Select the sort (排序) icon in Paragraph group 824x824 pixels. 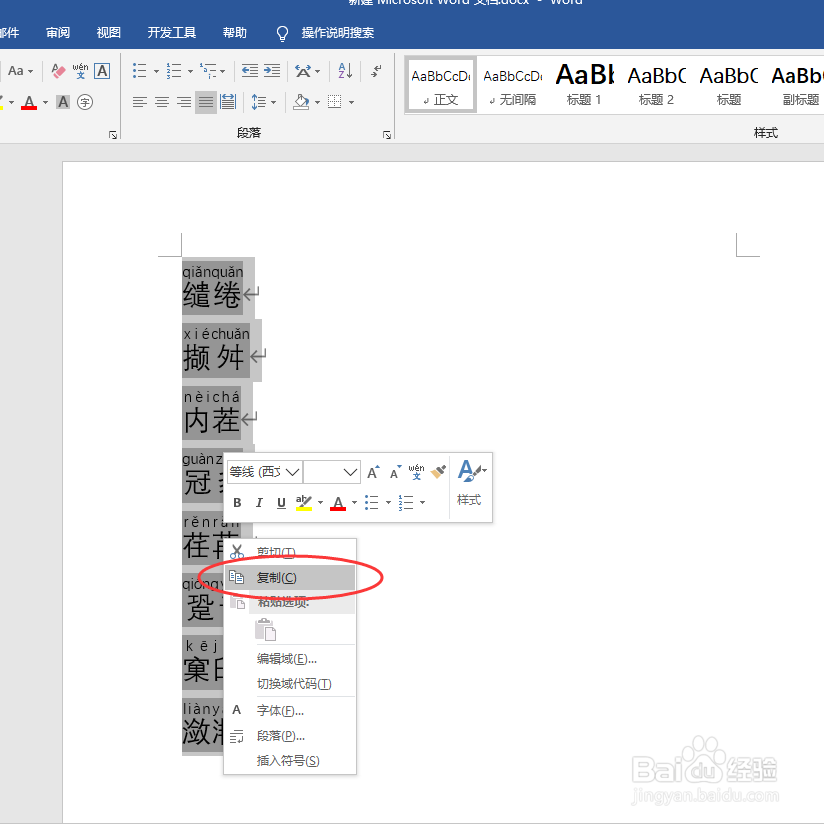(346, 71)
